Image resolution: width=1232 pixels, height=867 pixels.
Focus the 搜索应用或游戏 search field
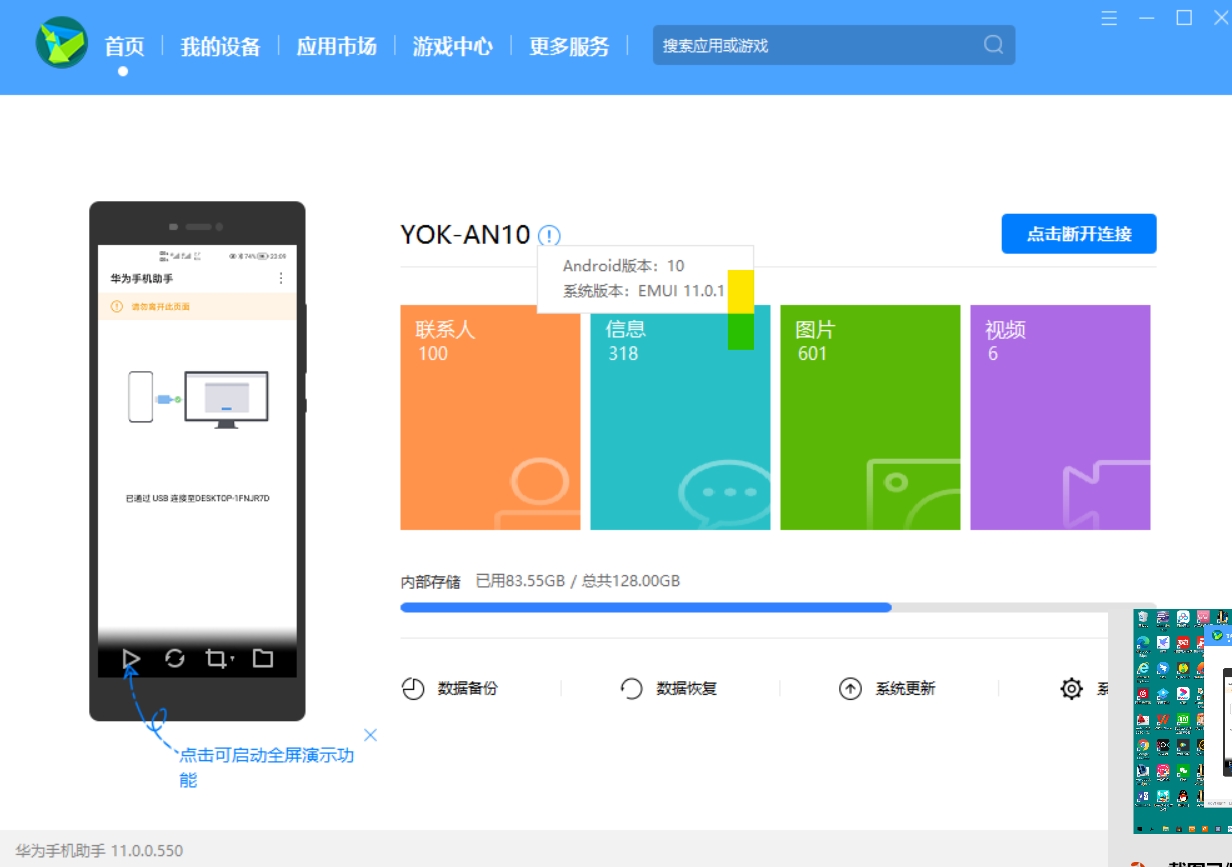834,45
